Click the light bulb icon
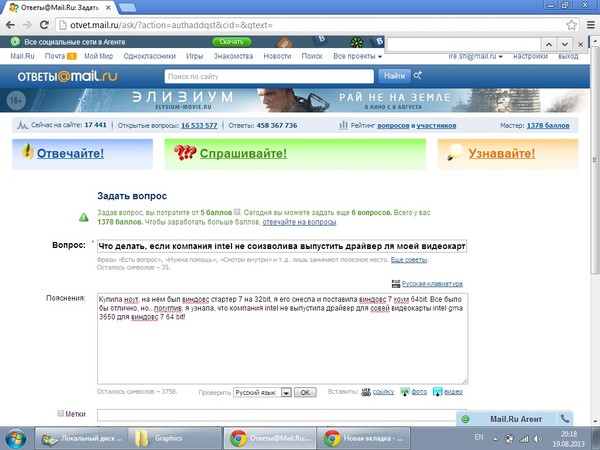Viewport: 600px width, 450px height. [x=455, y=152]
